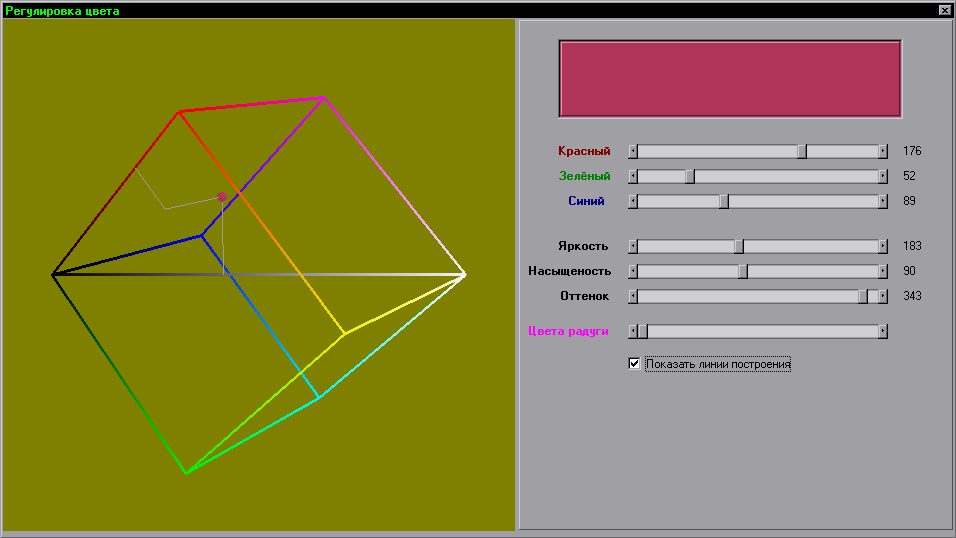Click the Зелёный slider thumb
Screen dimensions: 956x538
[690, 176]
